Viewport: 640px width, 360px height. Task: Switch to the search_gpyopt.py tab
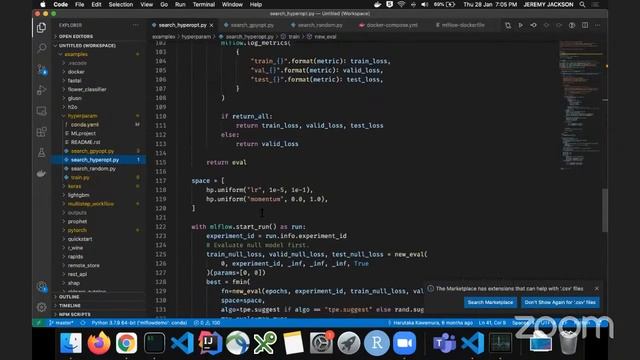[x=251, y=25]
